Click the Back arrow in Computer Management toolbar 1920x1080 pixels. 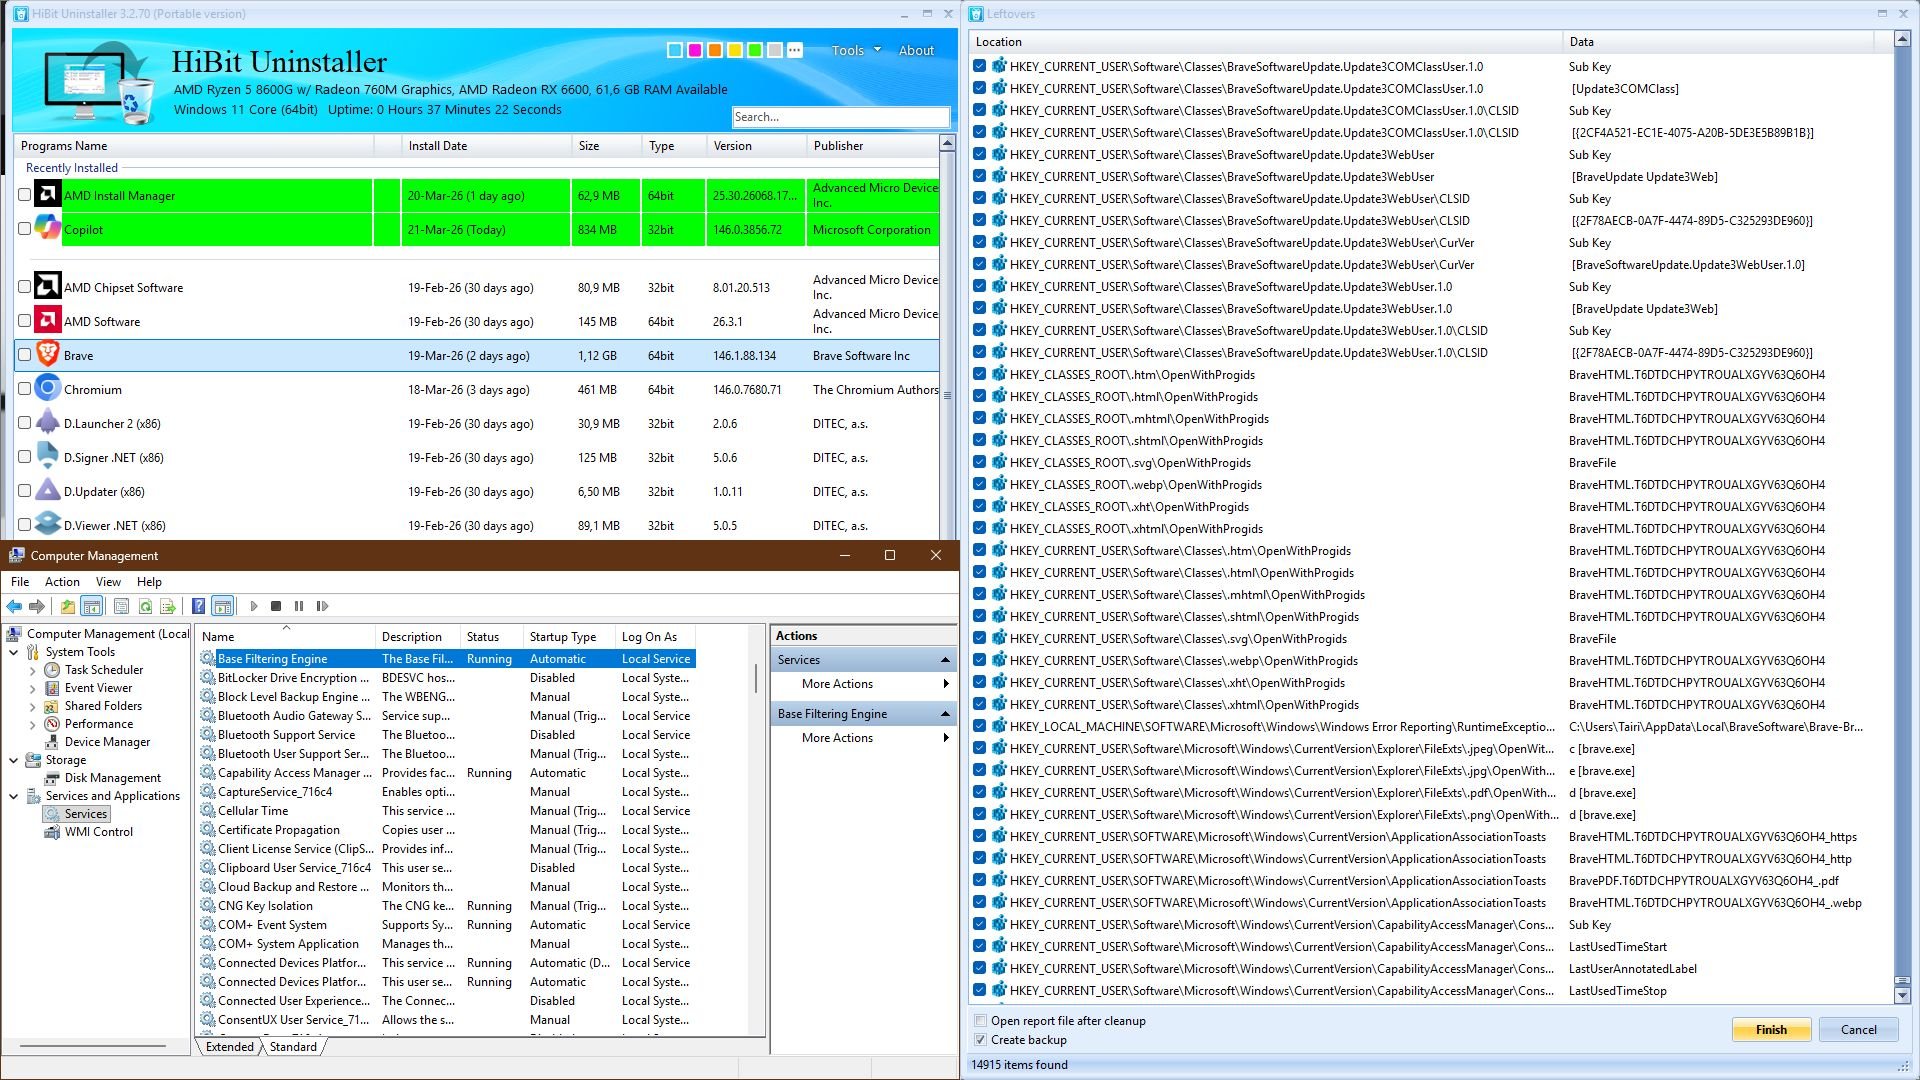coord(14,606)
